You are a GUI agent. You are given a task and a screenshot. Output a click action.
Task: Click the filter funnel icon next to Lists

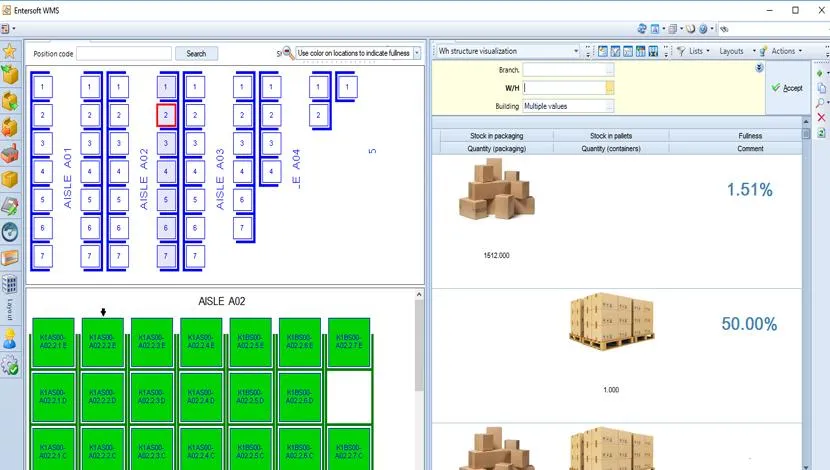[681, 51]
